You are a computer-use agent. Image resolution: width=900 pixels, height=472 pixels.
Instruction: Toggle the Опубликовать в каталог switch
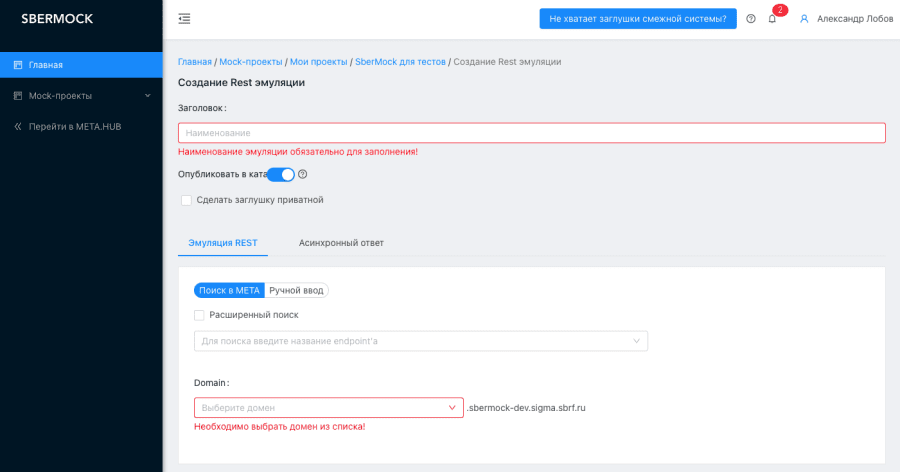281,175
